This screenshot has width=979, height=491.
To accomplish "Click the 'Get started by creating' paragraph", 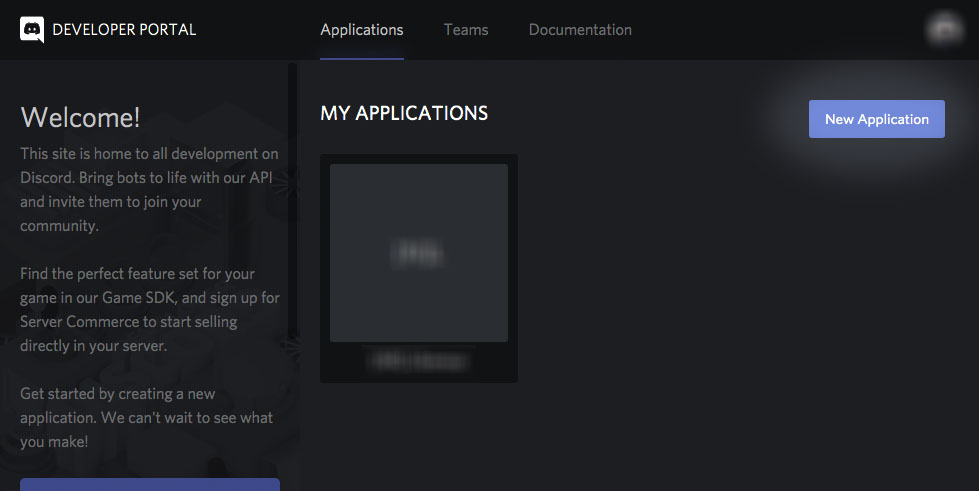I will click(x=146, y=417).
